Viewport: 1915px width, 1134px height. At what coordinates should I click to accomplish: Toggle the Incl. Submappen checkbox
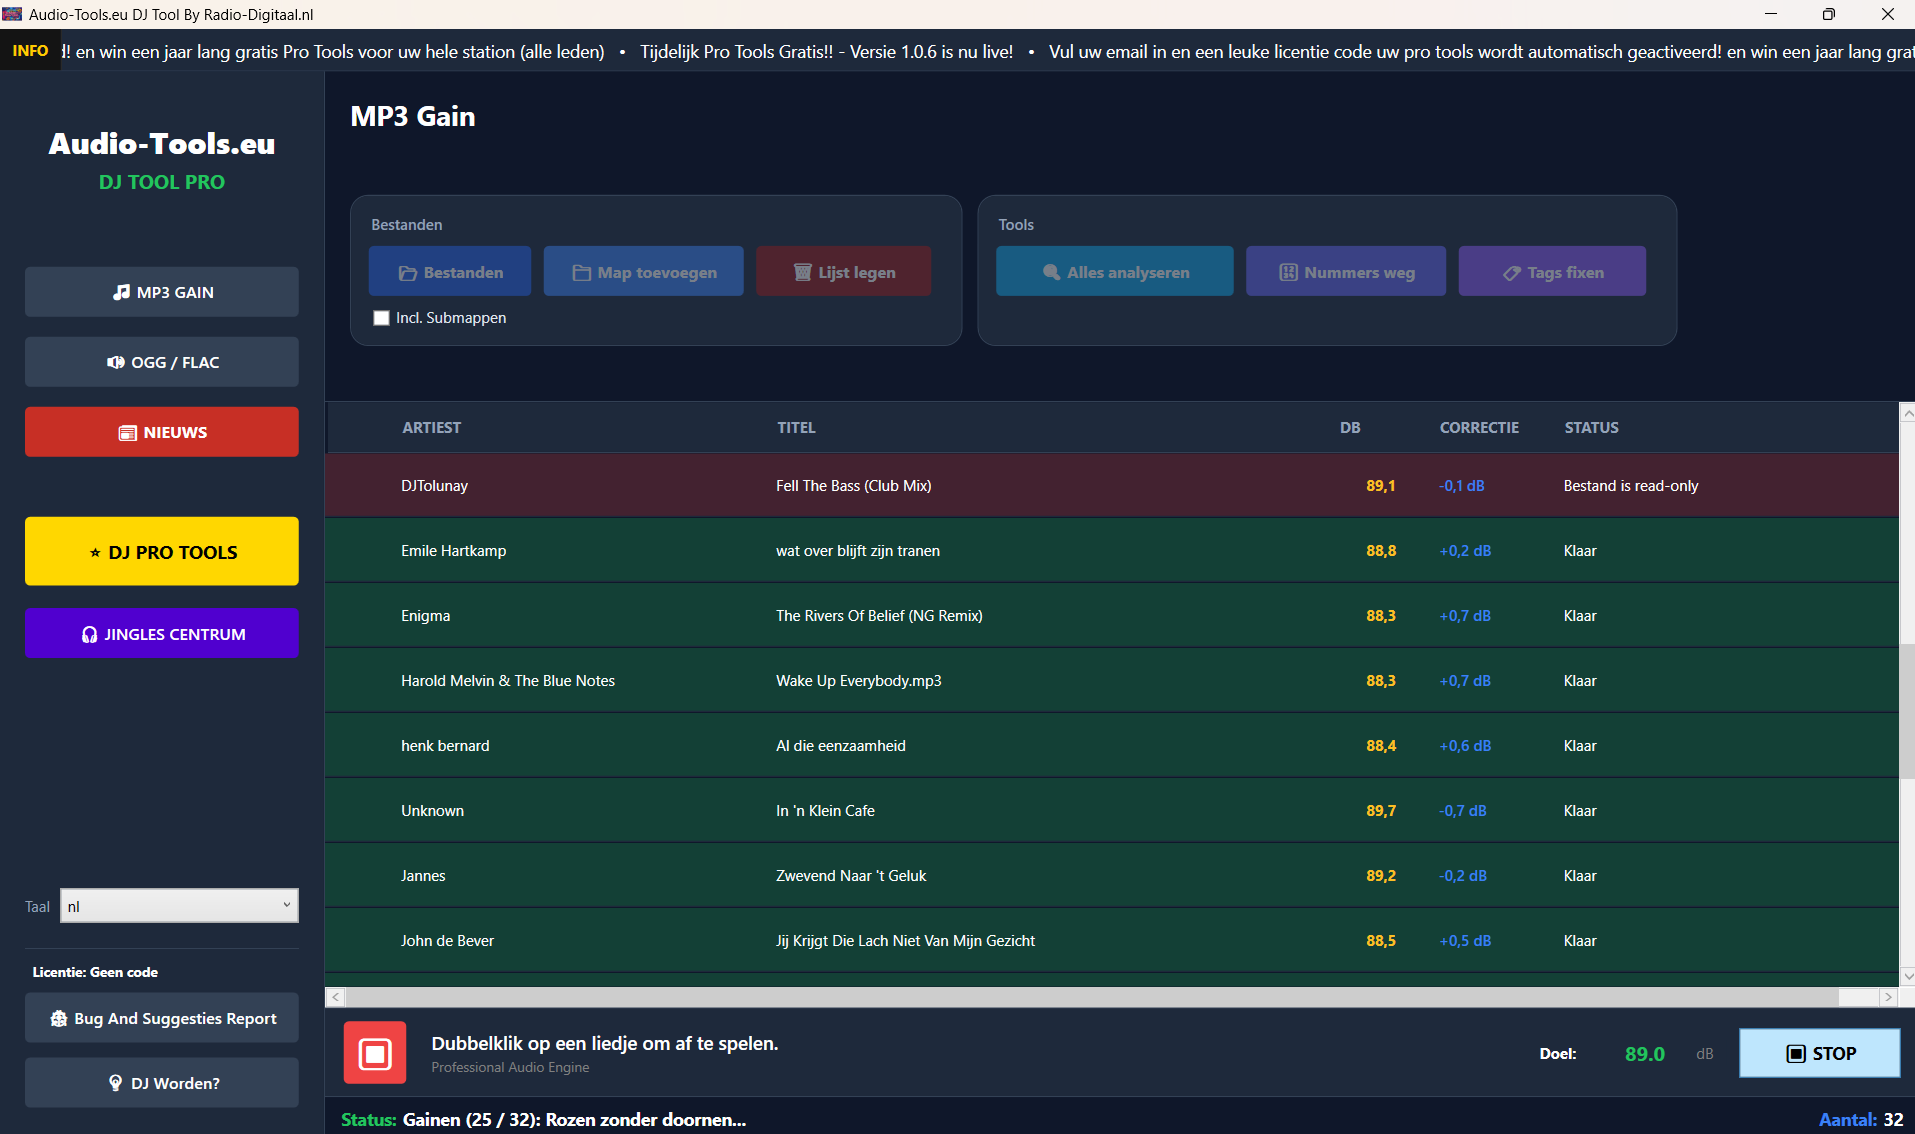coord(381,318)
